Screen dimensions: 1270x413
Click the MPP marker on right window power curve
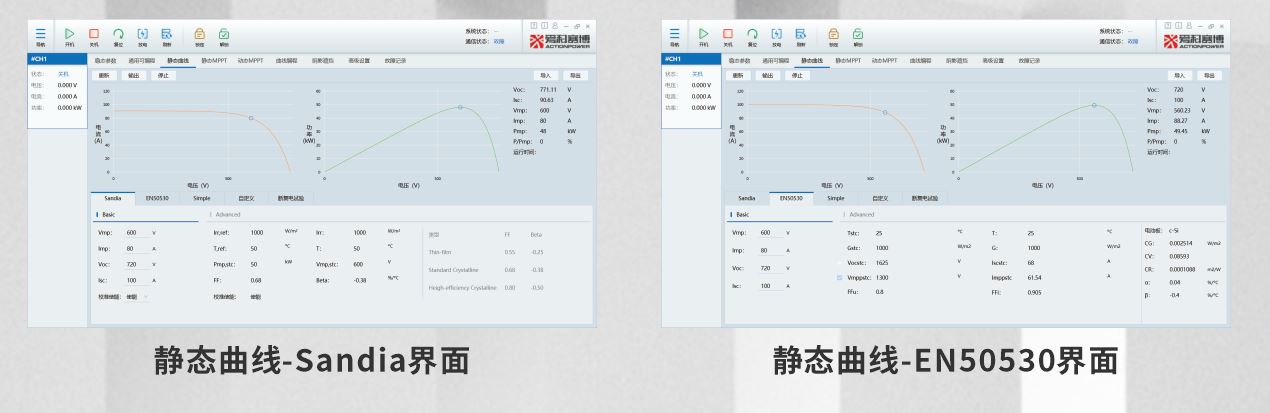coord(1094,105)
